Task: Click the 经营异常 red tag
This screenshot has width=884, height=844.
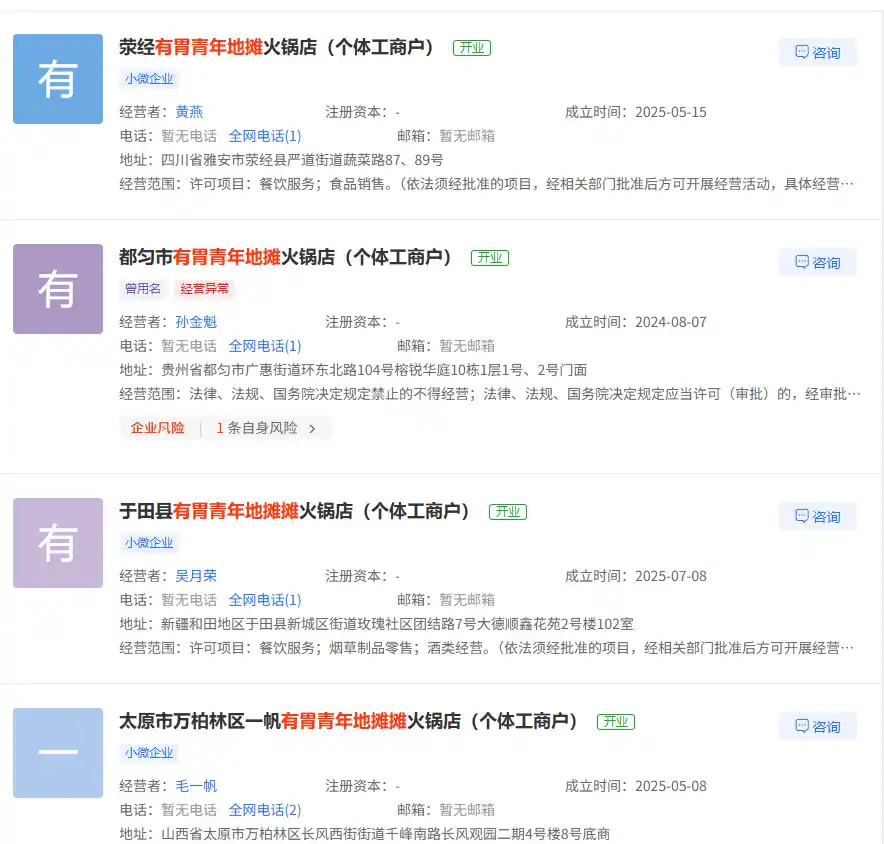Action: (x=205, y=289)
